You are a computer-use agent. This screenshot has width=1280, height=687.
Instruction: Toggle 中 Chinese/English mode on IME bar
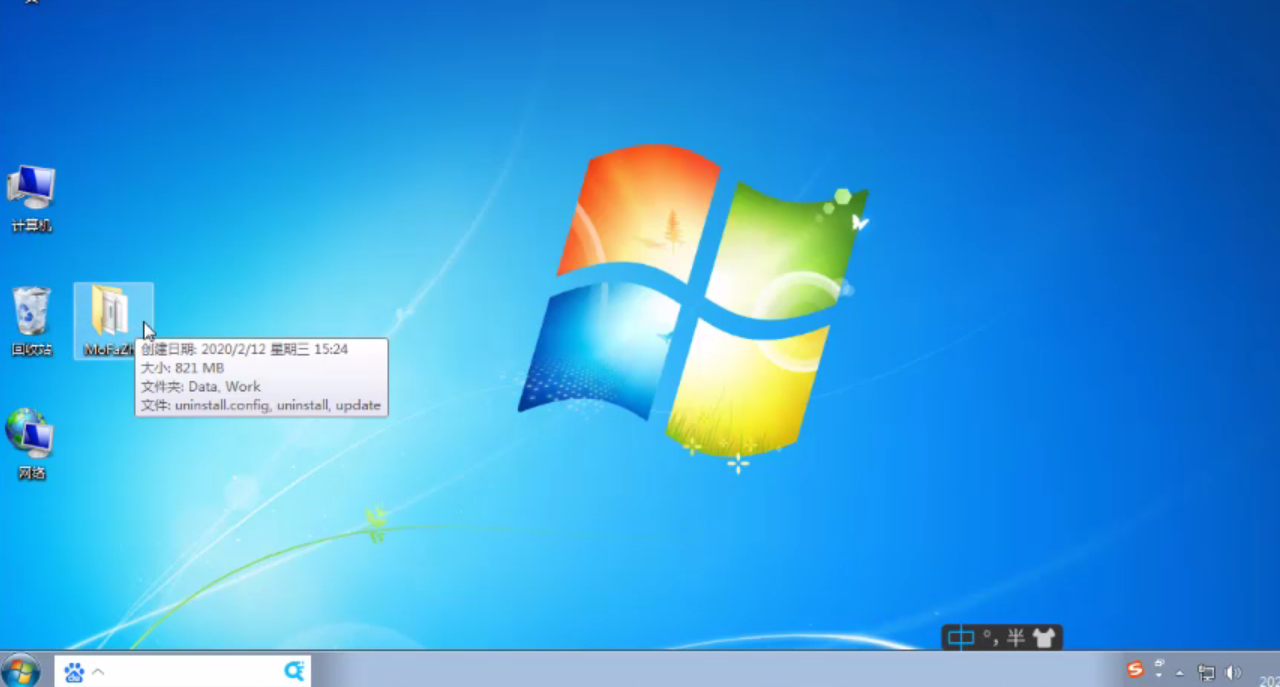(x=961, y=638)
